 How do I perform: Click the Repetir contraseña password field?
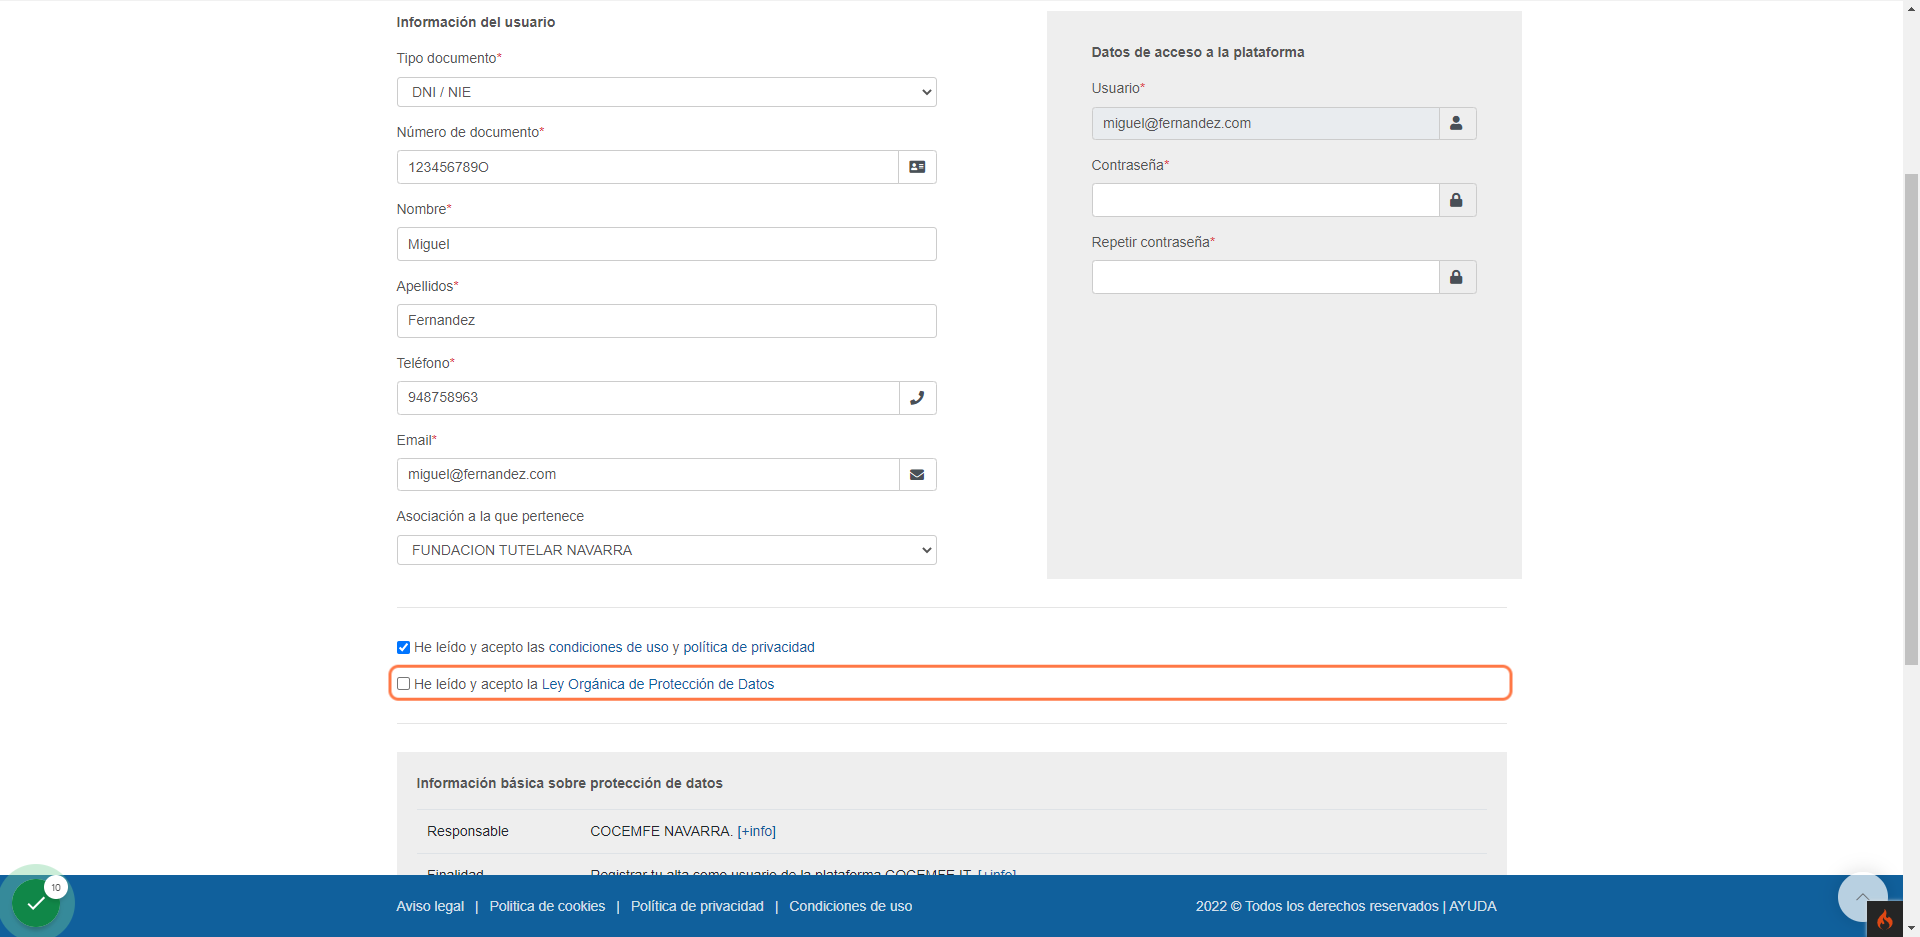click(1265, 277)
